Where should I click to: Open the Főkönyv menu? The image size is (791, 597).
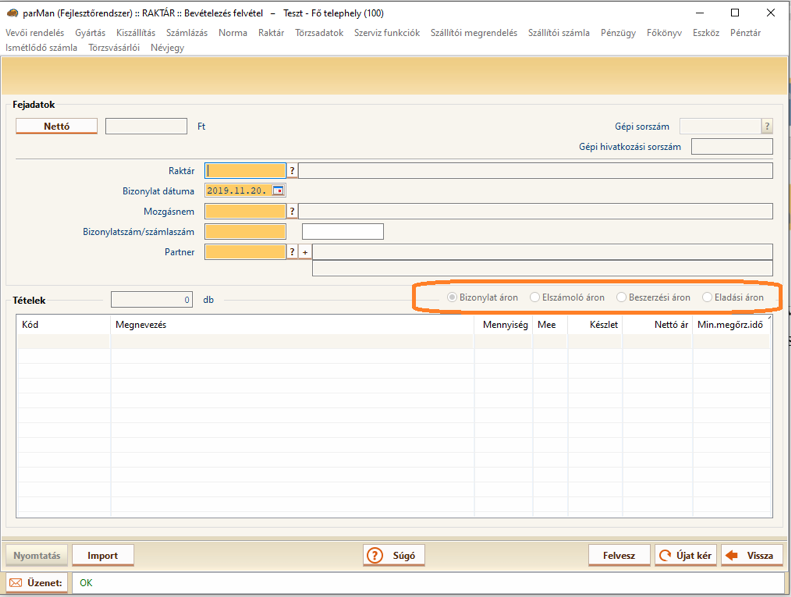coord(664,33)
